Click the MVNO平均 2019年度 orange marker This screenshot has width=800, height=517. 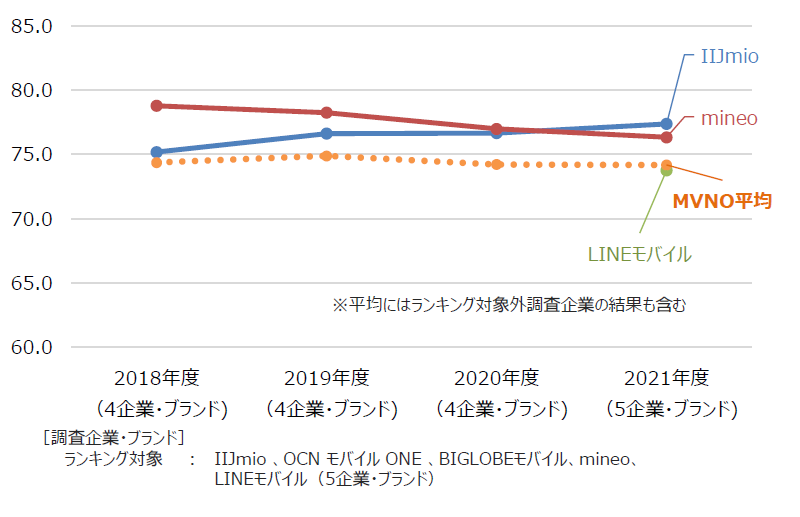tap(327, 156)
